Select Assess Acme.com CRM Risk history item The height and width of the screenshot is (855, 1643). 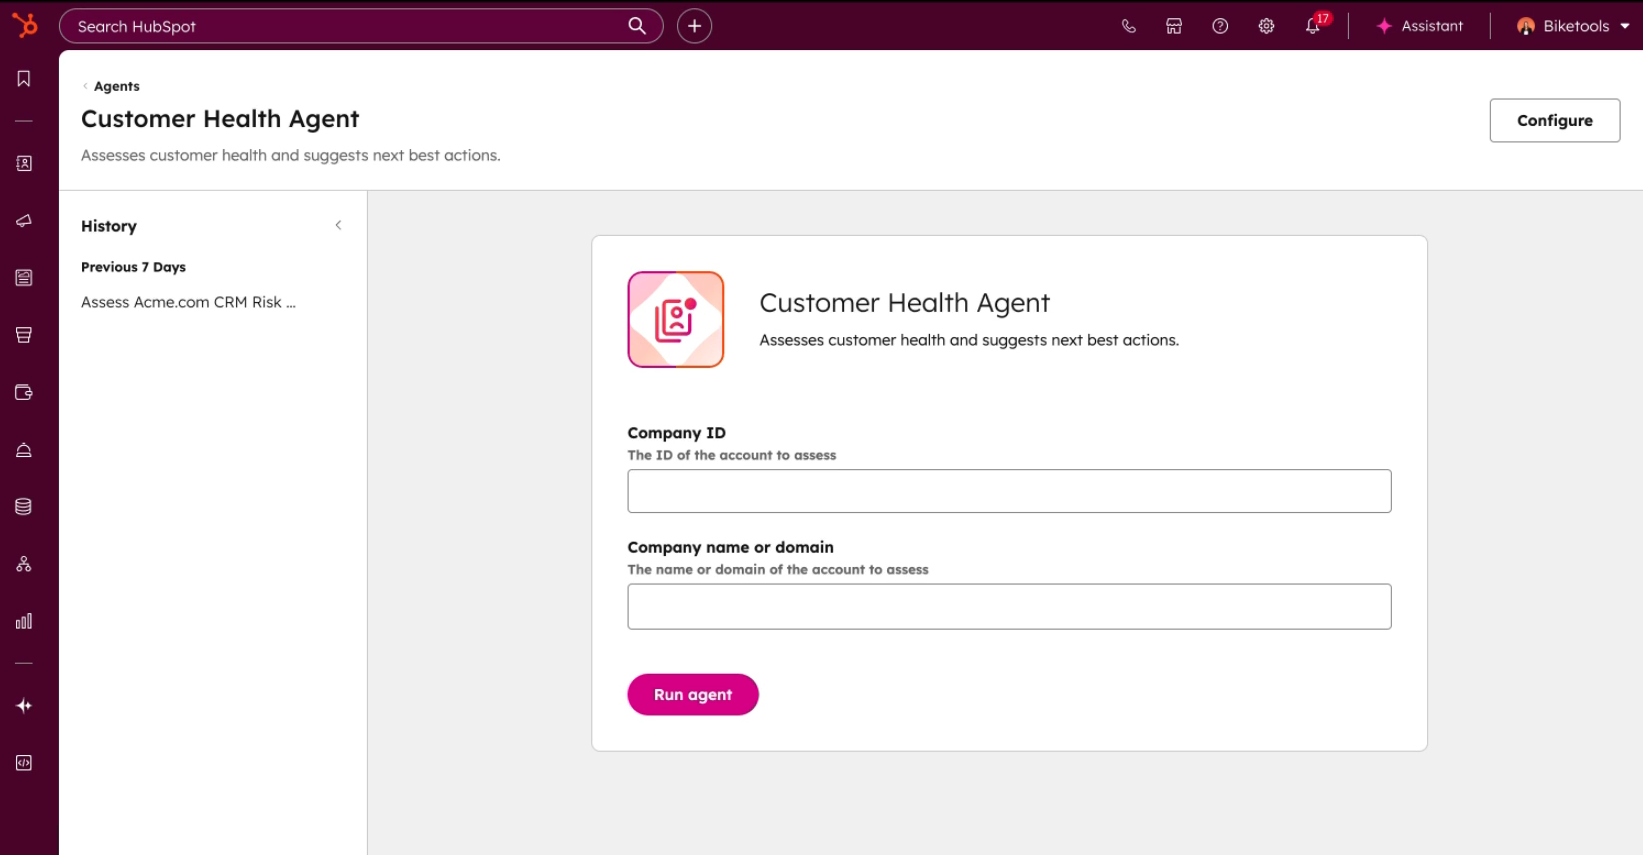[188, 302]
